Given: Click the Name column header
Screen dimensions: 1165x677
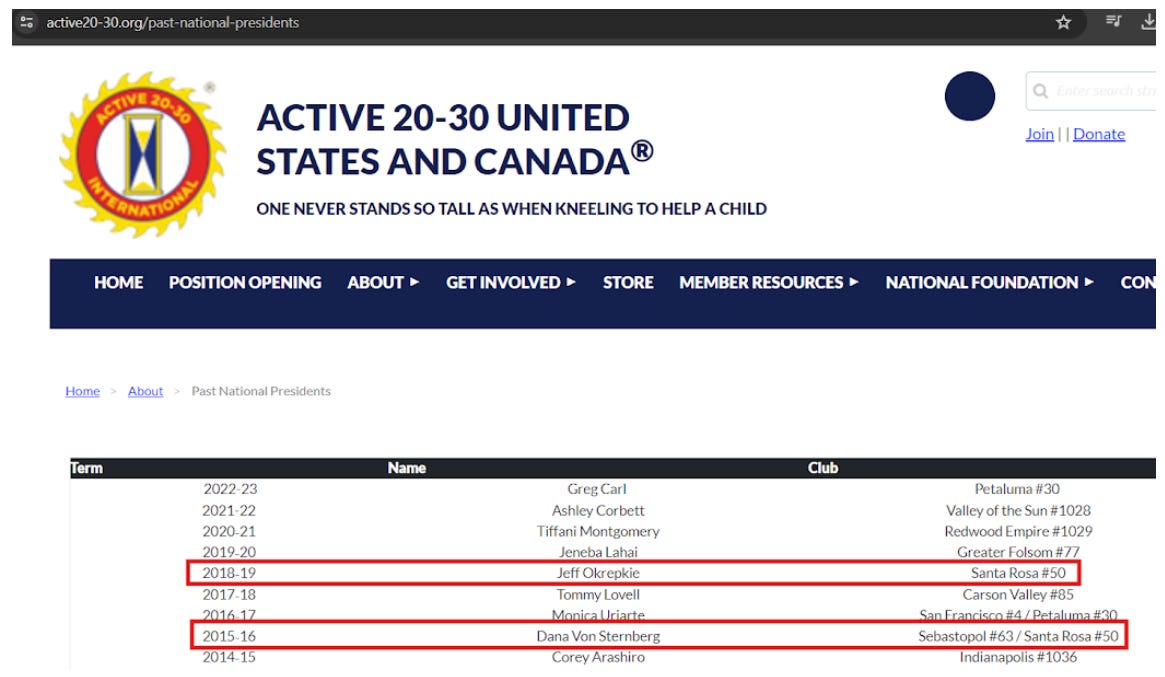Looking at the screenshot, I should [406, 468].
